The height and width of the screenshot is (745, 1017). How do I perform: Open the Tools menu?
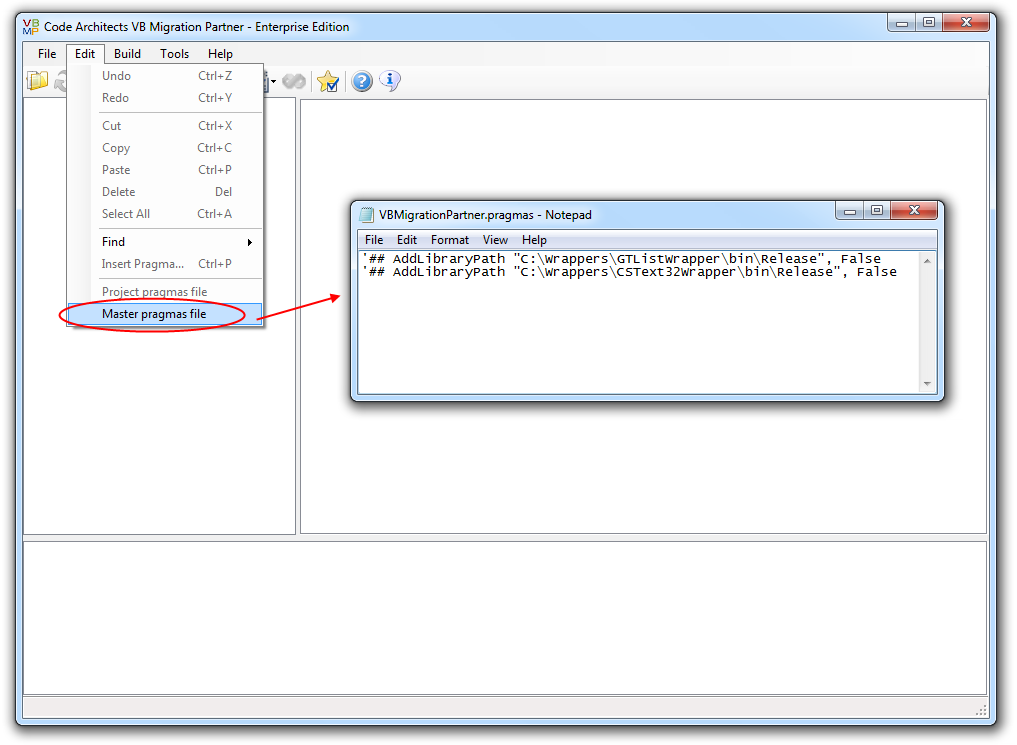click(174, 54)
